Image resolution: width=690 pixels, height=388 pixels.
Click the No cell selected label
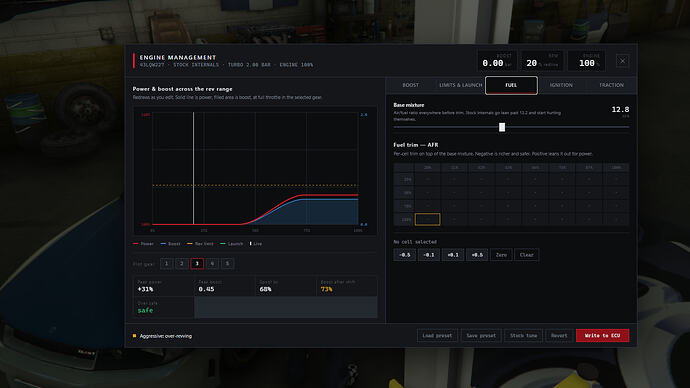415,242
